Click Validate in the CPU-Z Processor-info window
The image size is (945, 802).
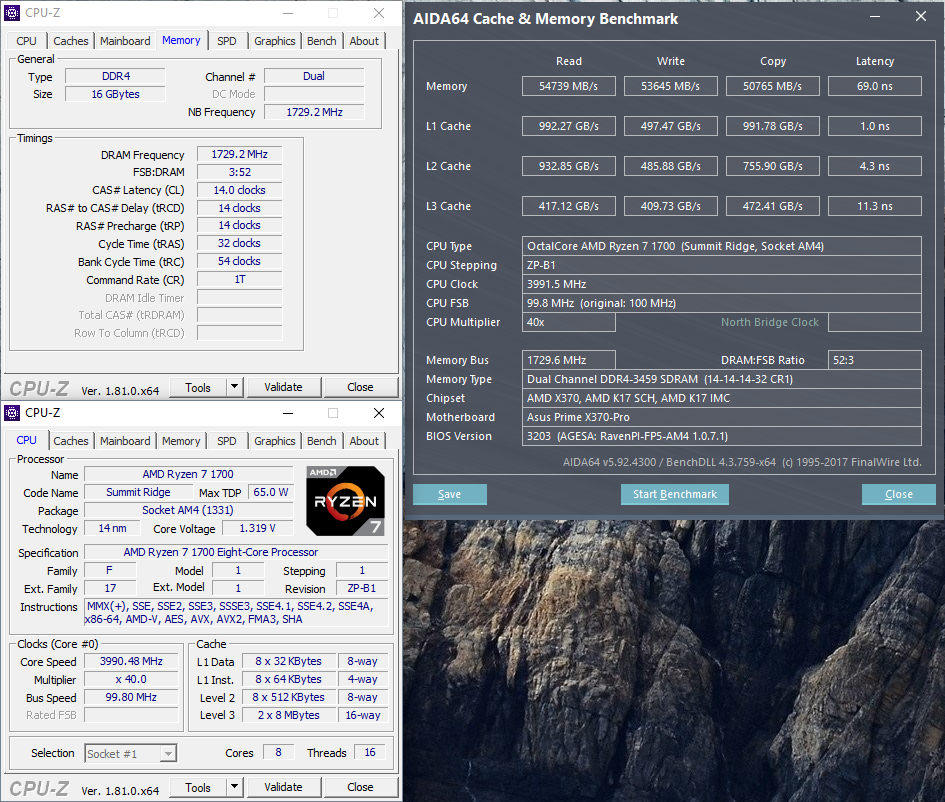point(283,787)
